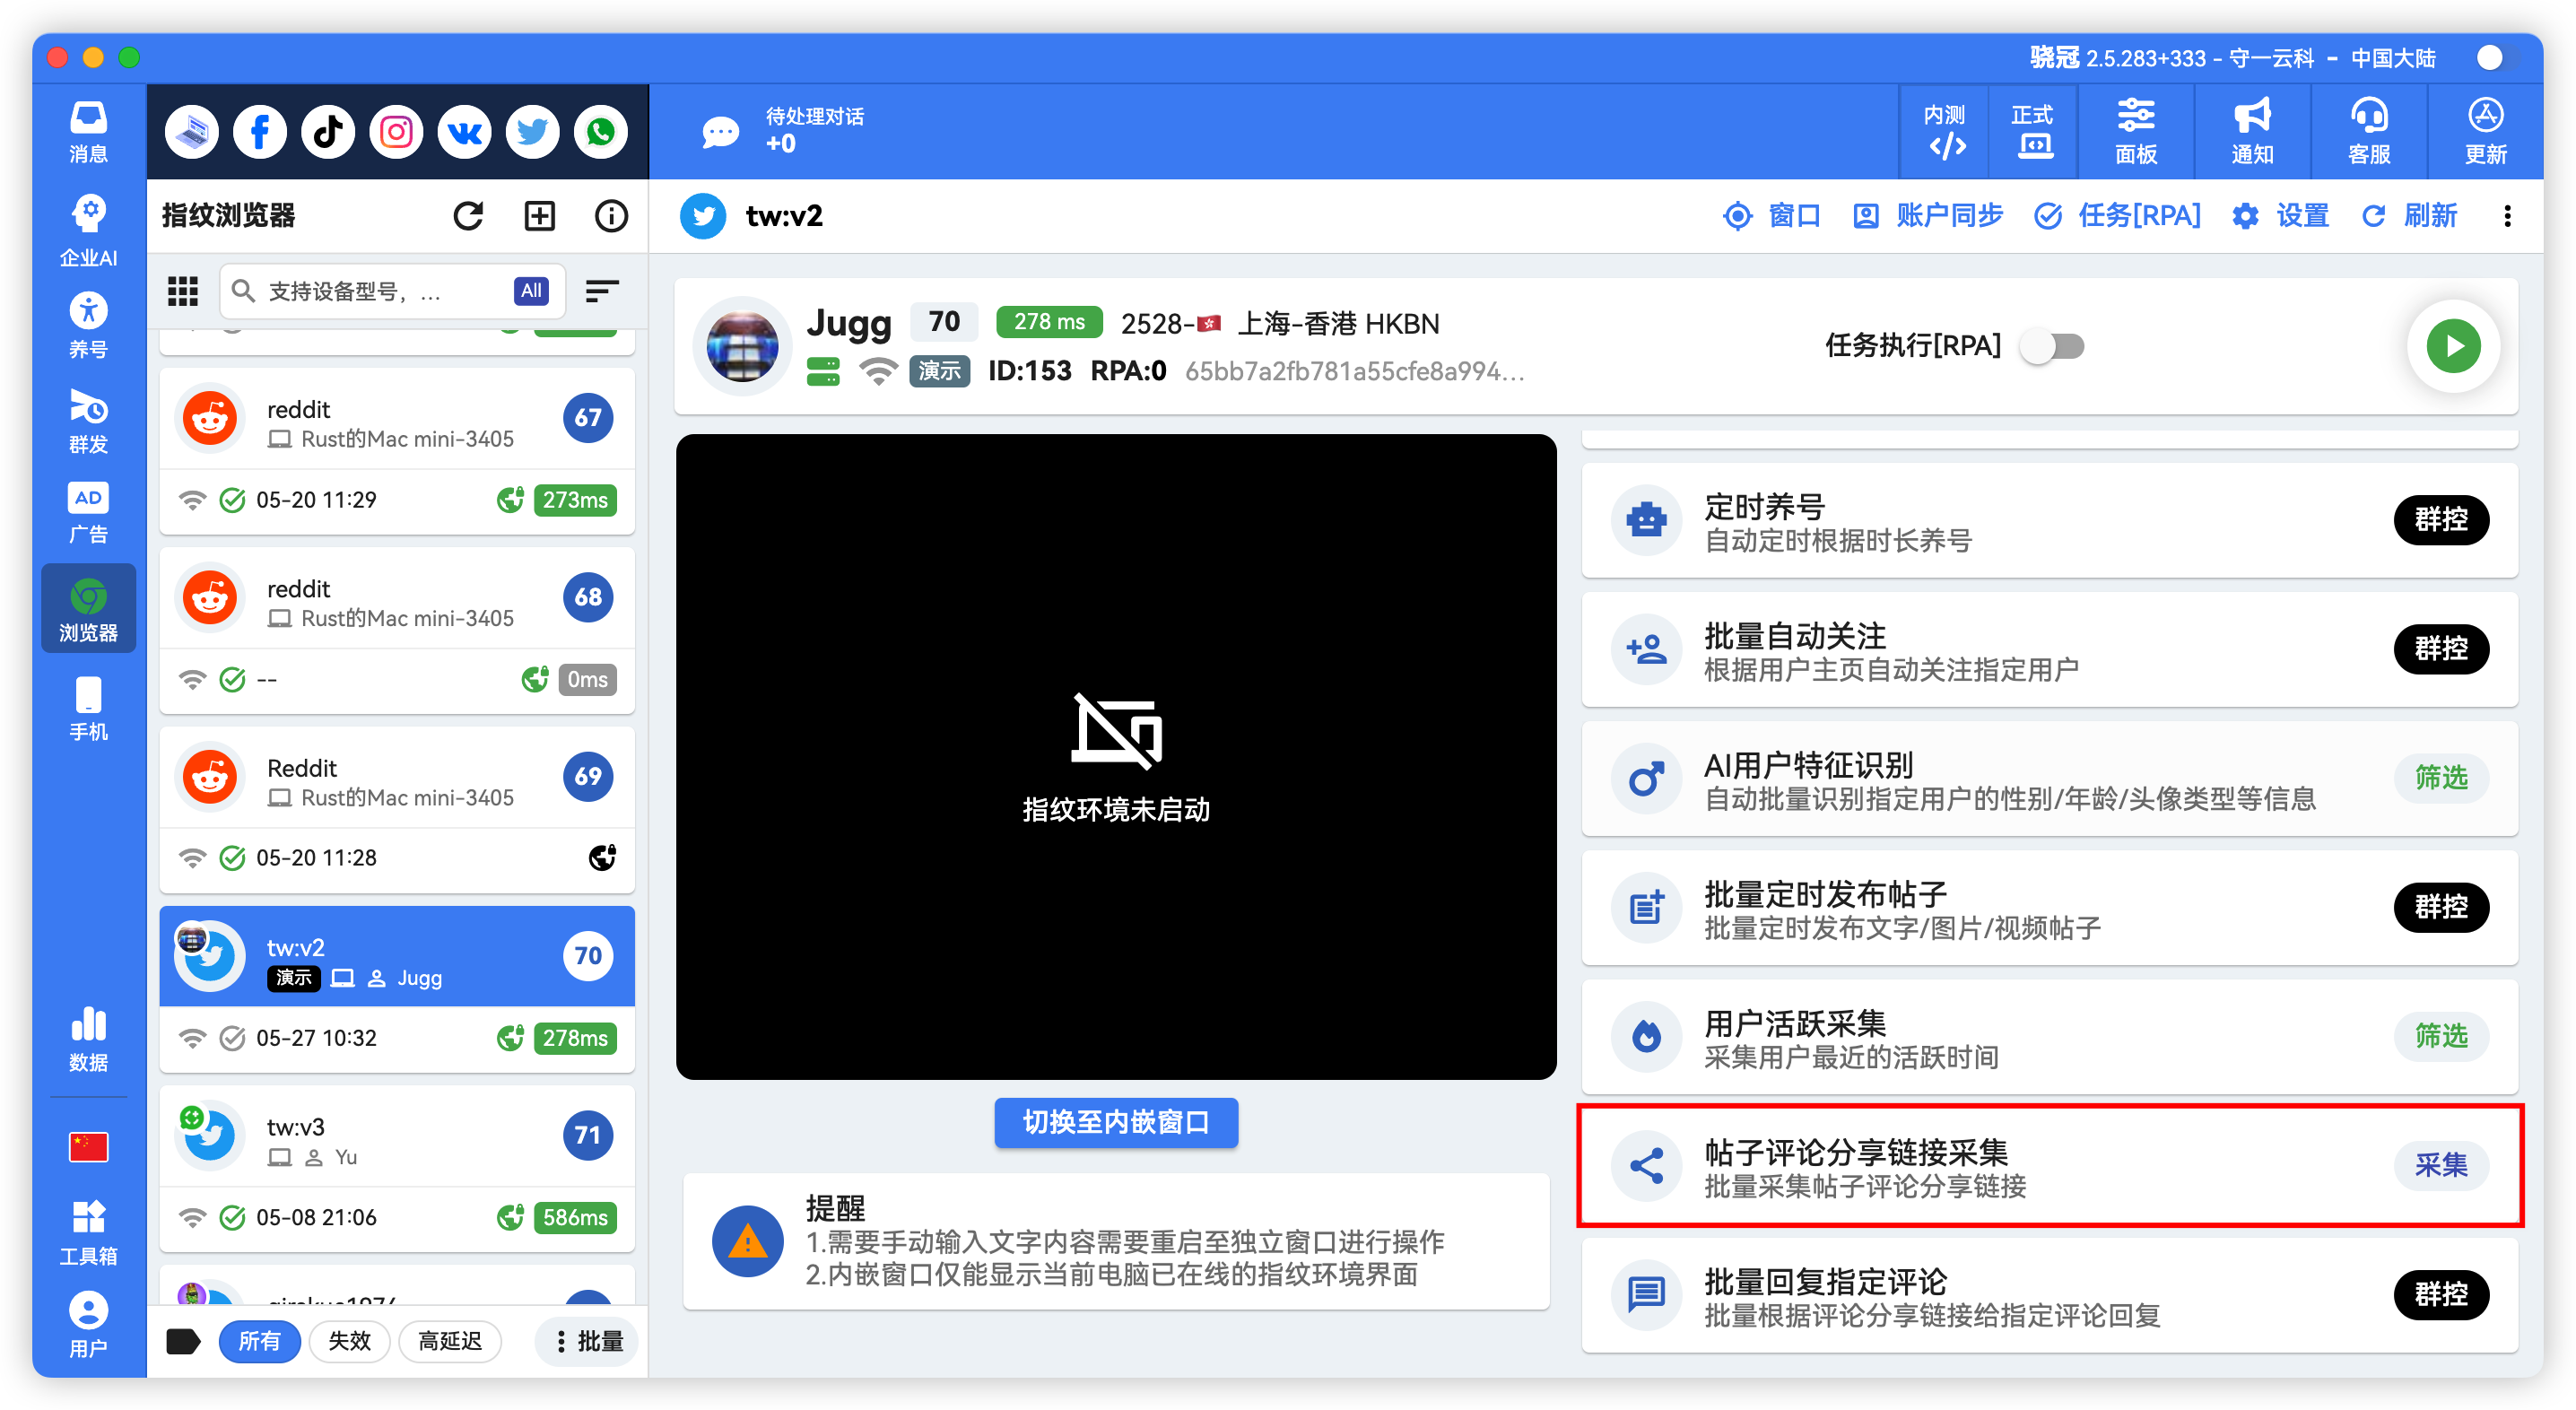Screen dimensions: 2576x1410
Task: Select the tw:v3 Yu entry
Action: point(397,1169)
